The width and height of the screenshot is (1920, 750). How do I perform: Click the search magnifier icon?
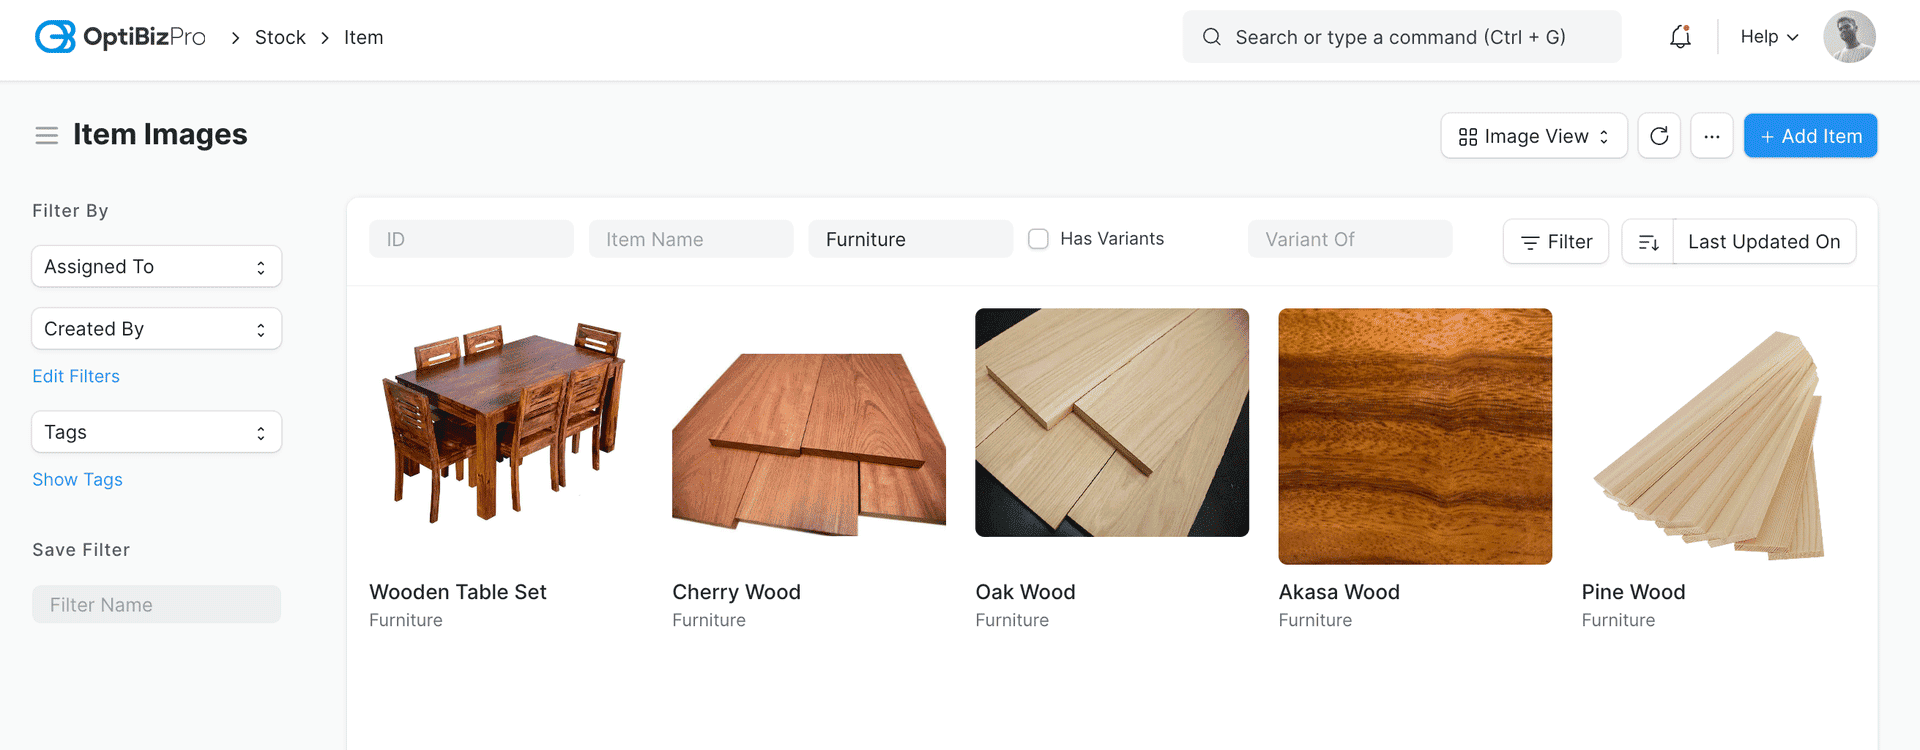click(1211, 37)
